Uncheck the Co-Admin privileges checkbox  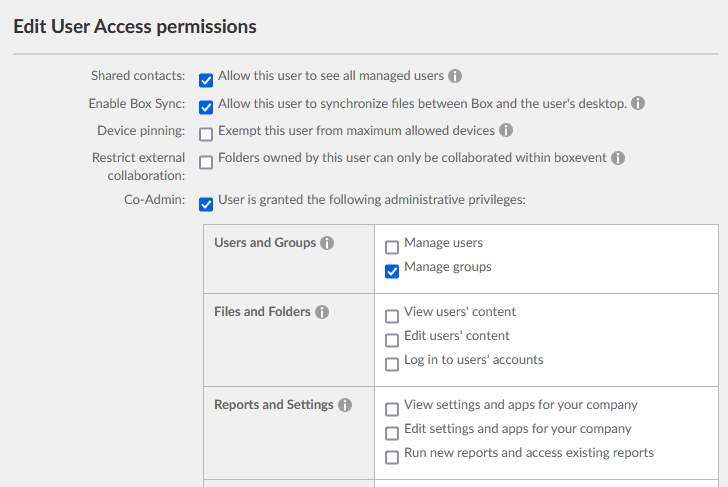pyautogui.click(x=206, y=204)
